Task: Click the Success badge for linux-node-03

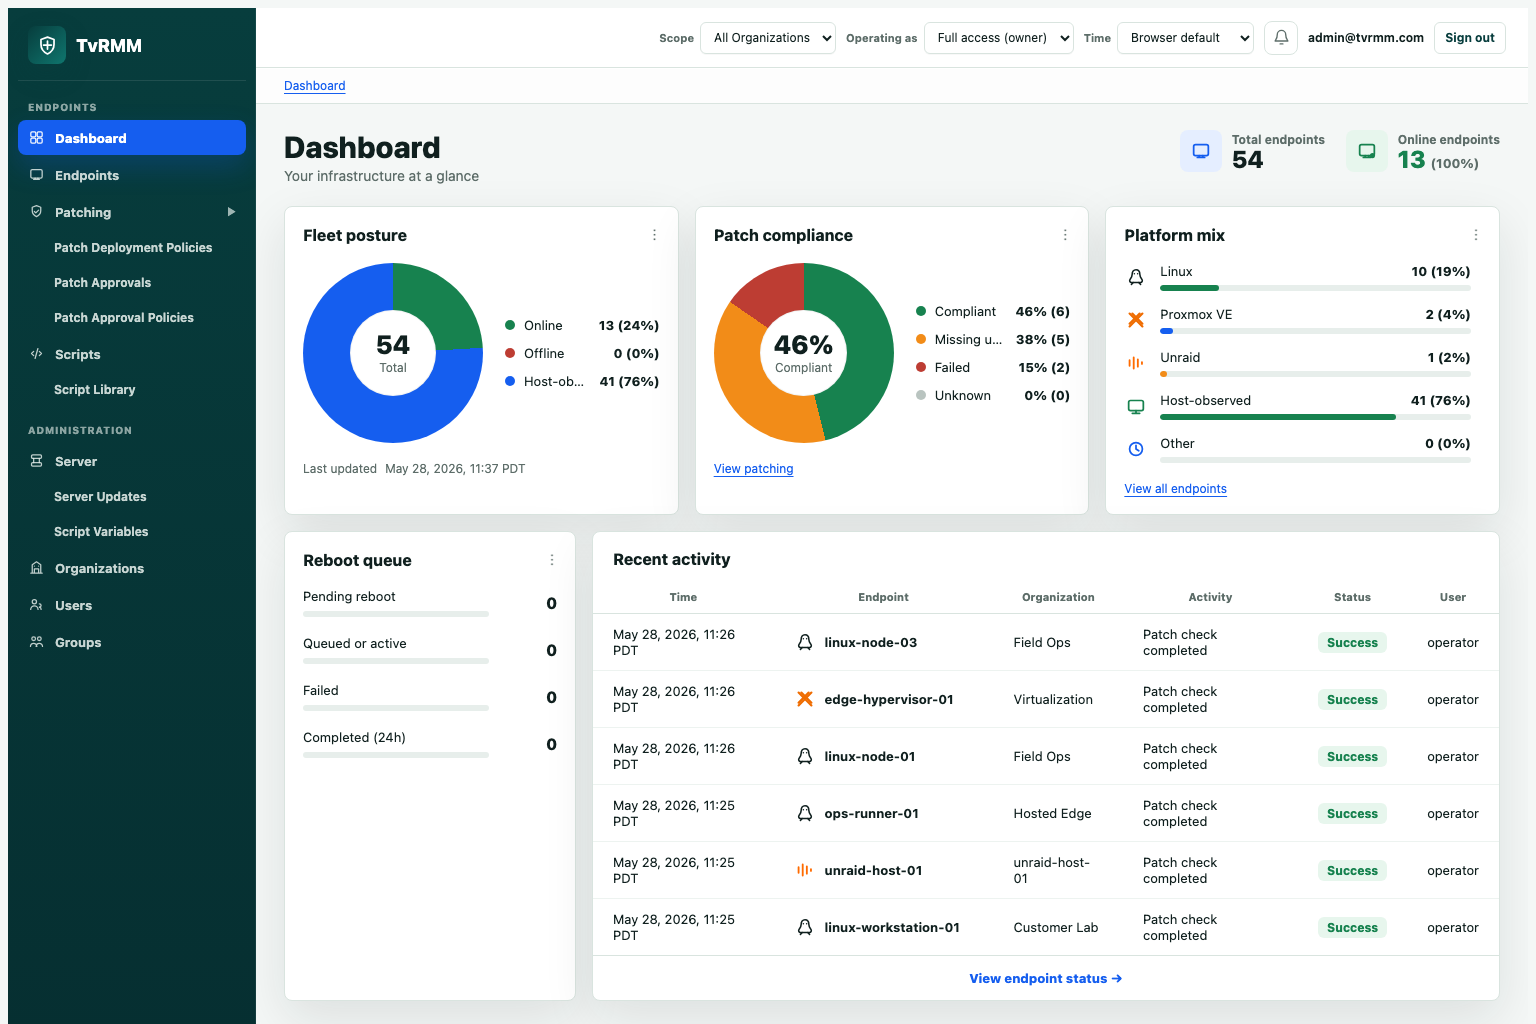Action: (1352, 642)
